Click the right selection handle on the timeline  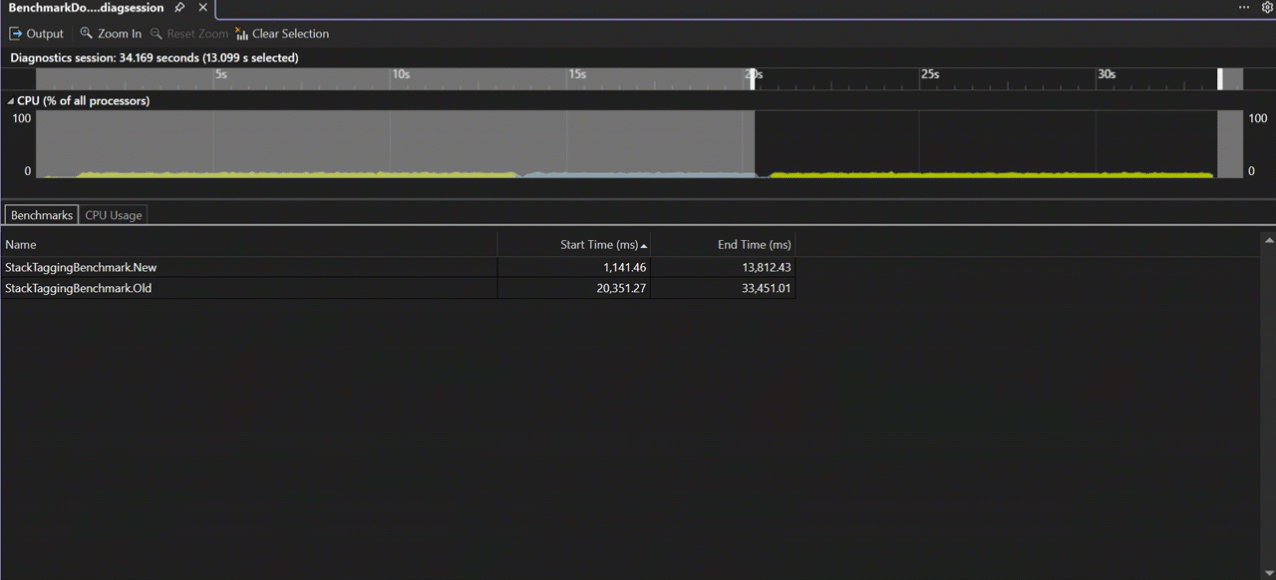pyautogui.click(x=1220, y=79)
